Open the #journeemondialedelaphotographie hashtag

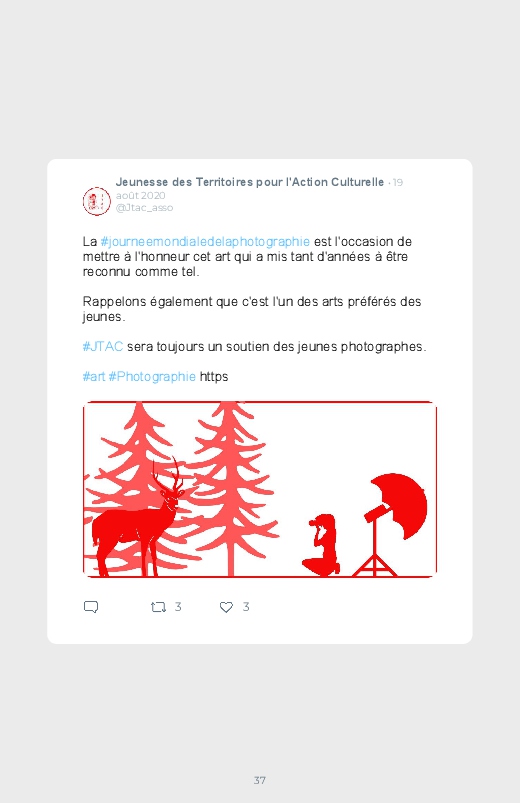tap(205, 241)
